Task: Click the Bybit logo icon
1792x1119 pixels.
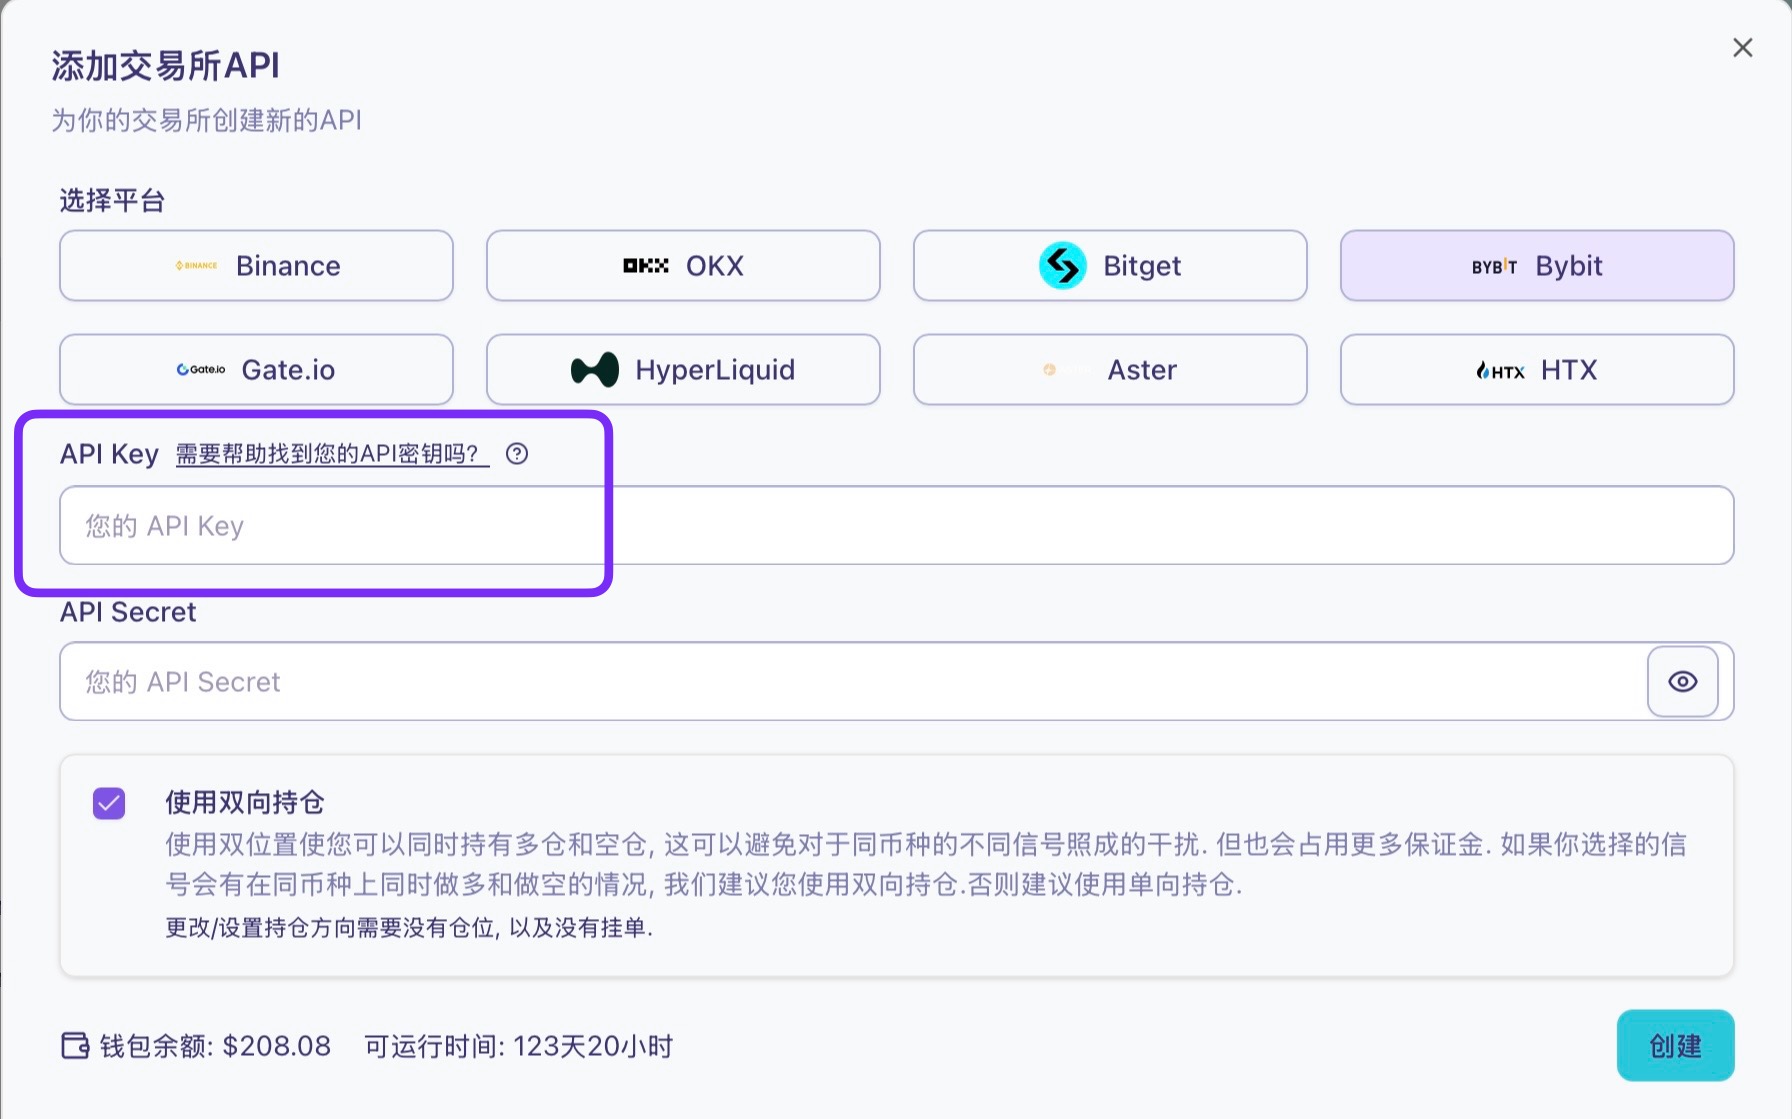Action: click(1494, 267)
